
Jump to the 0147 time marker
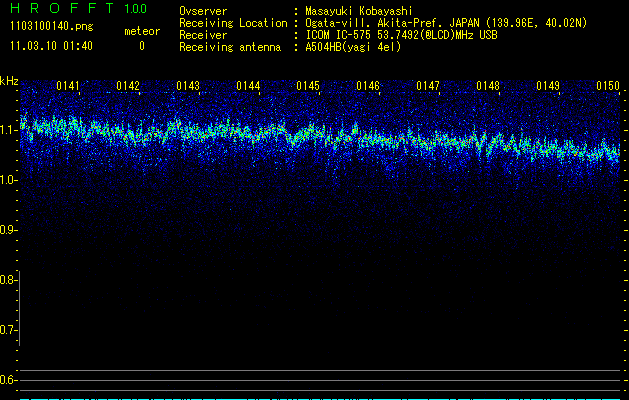click(x=428, y=87)
